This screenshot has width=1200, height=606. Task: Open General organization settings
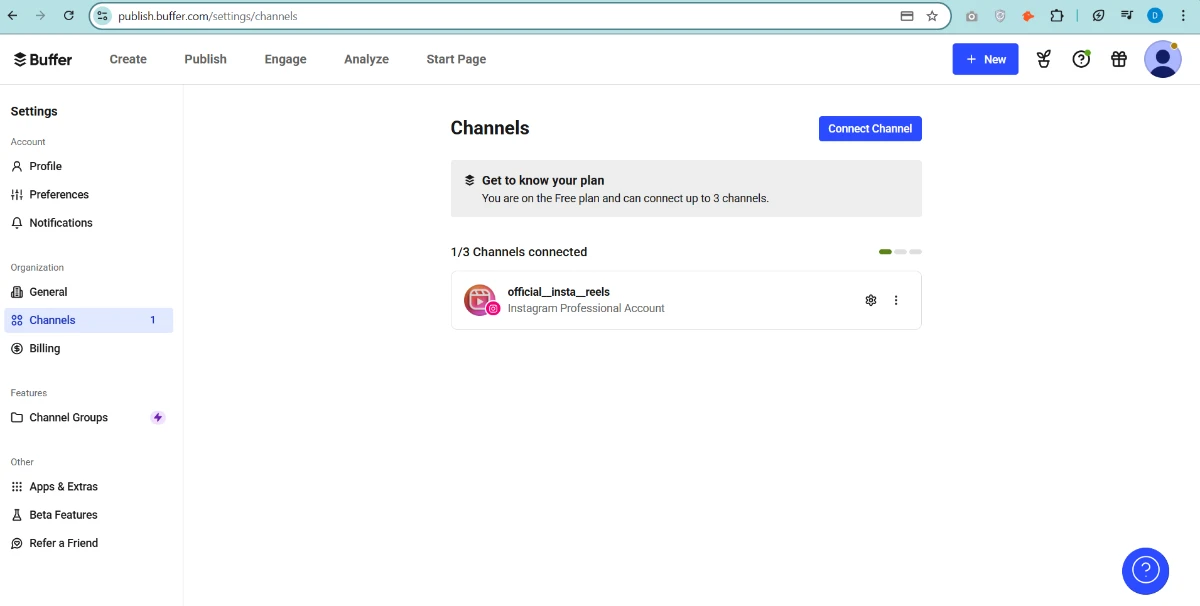click(x=88, y=292)
